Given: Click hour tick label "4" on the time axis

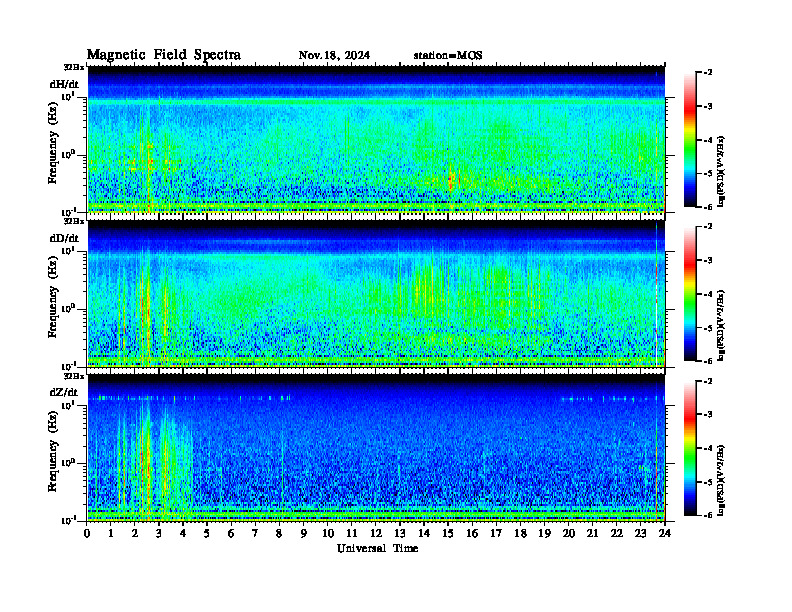Looking at the screenshot, I should point(183,534).
